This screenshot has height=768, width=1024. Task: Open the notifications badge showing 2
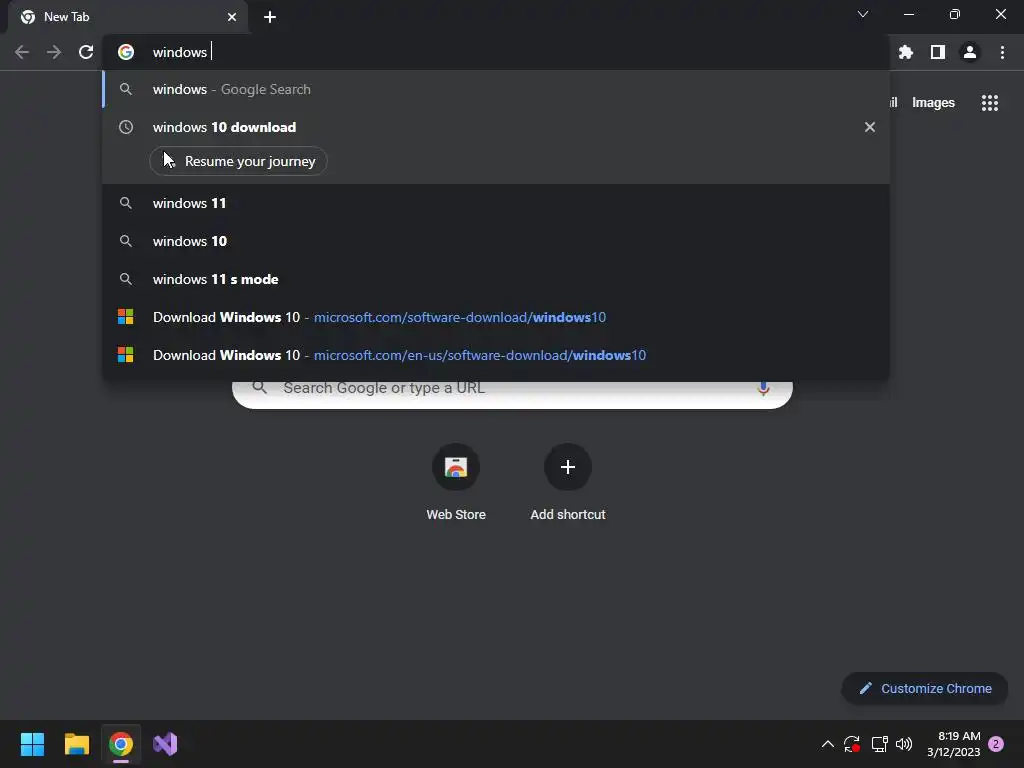pos(996,744)
